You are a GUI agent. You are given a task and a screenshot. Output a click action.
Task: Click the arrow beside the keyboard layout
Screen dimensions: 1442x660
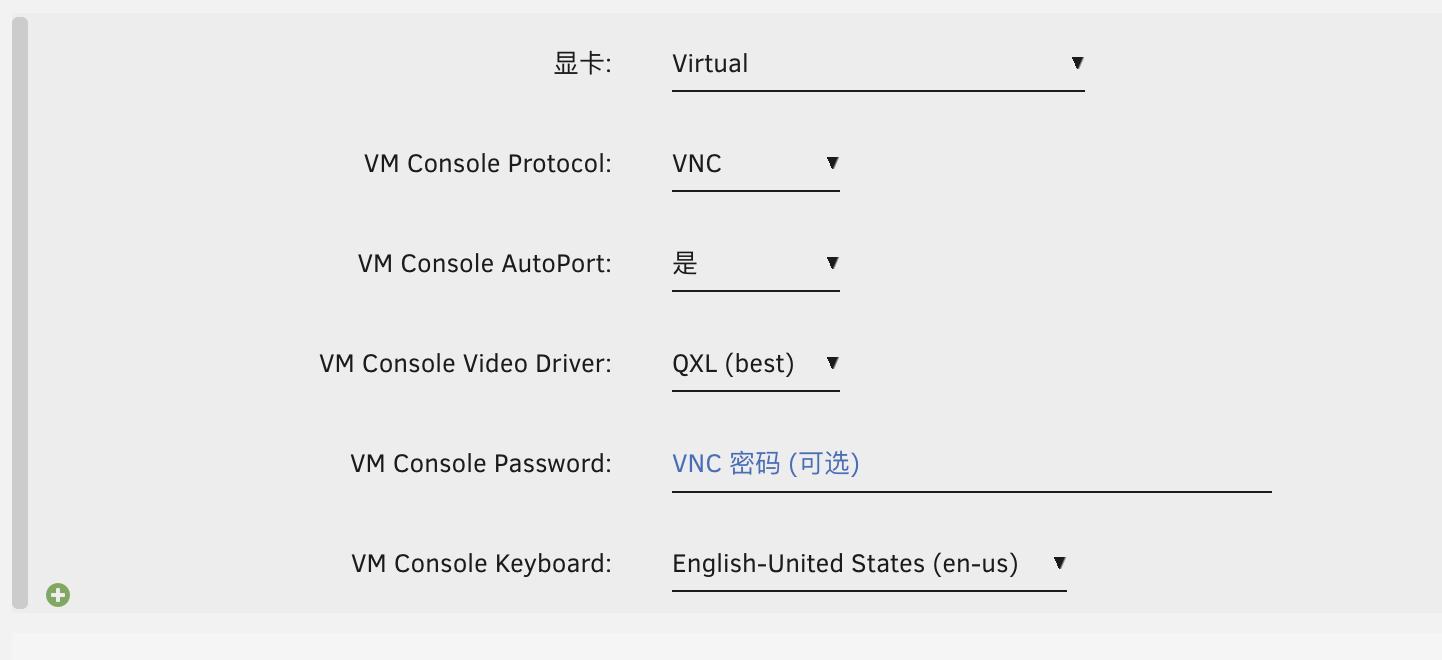pyautogui.click(x=1059, y=563)
